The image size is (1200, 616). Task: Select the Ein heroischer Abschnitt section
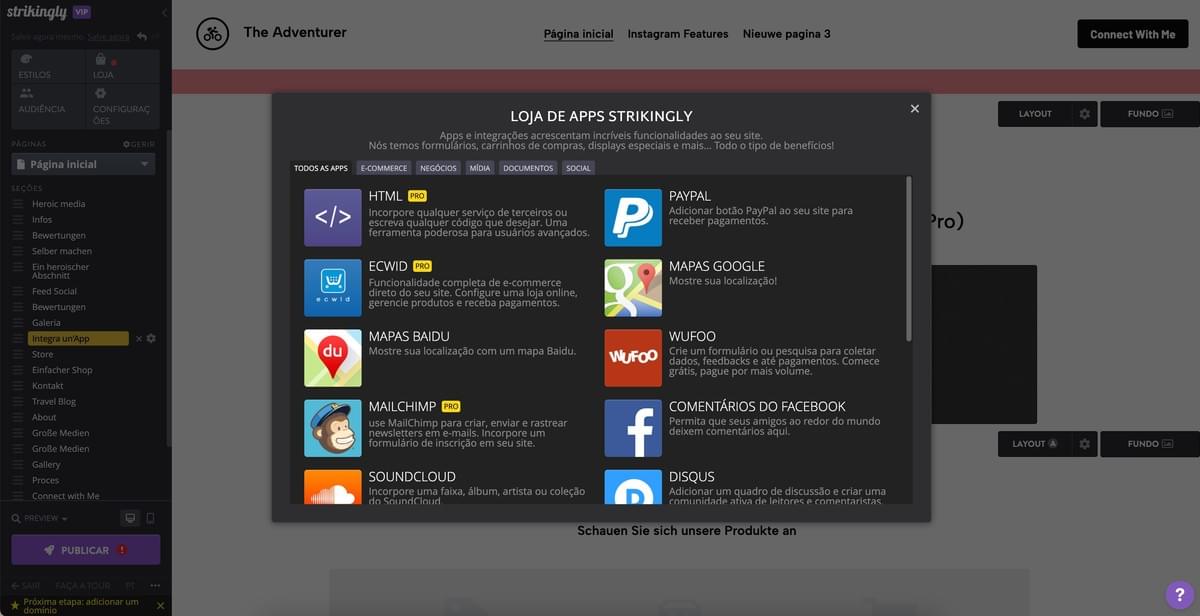pyautogui.click(x=61, y=272)
